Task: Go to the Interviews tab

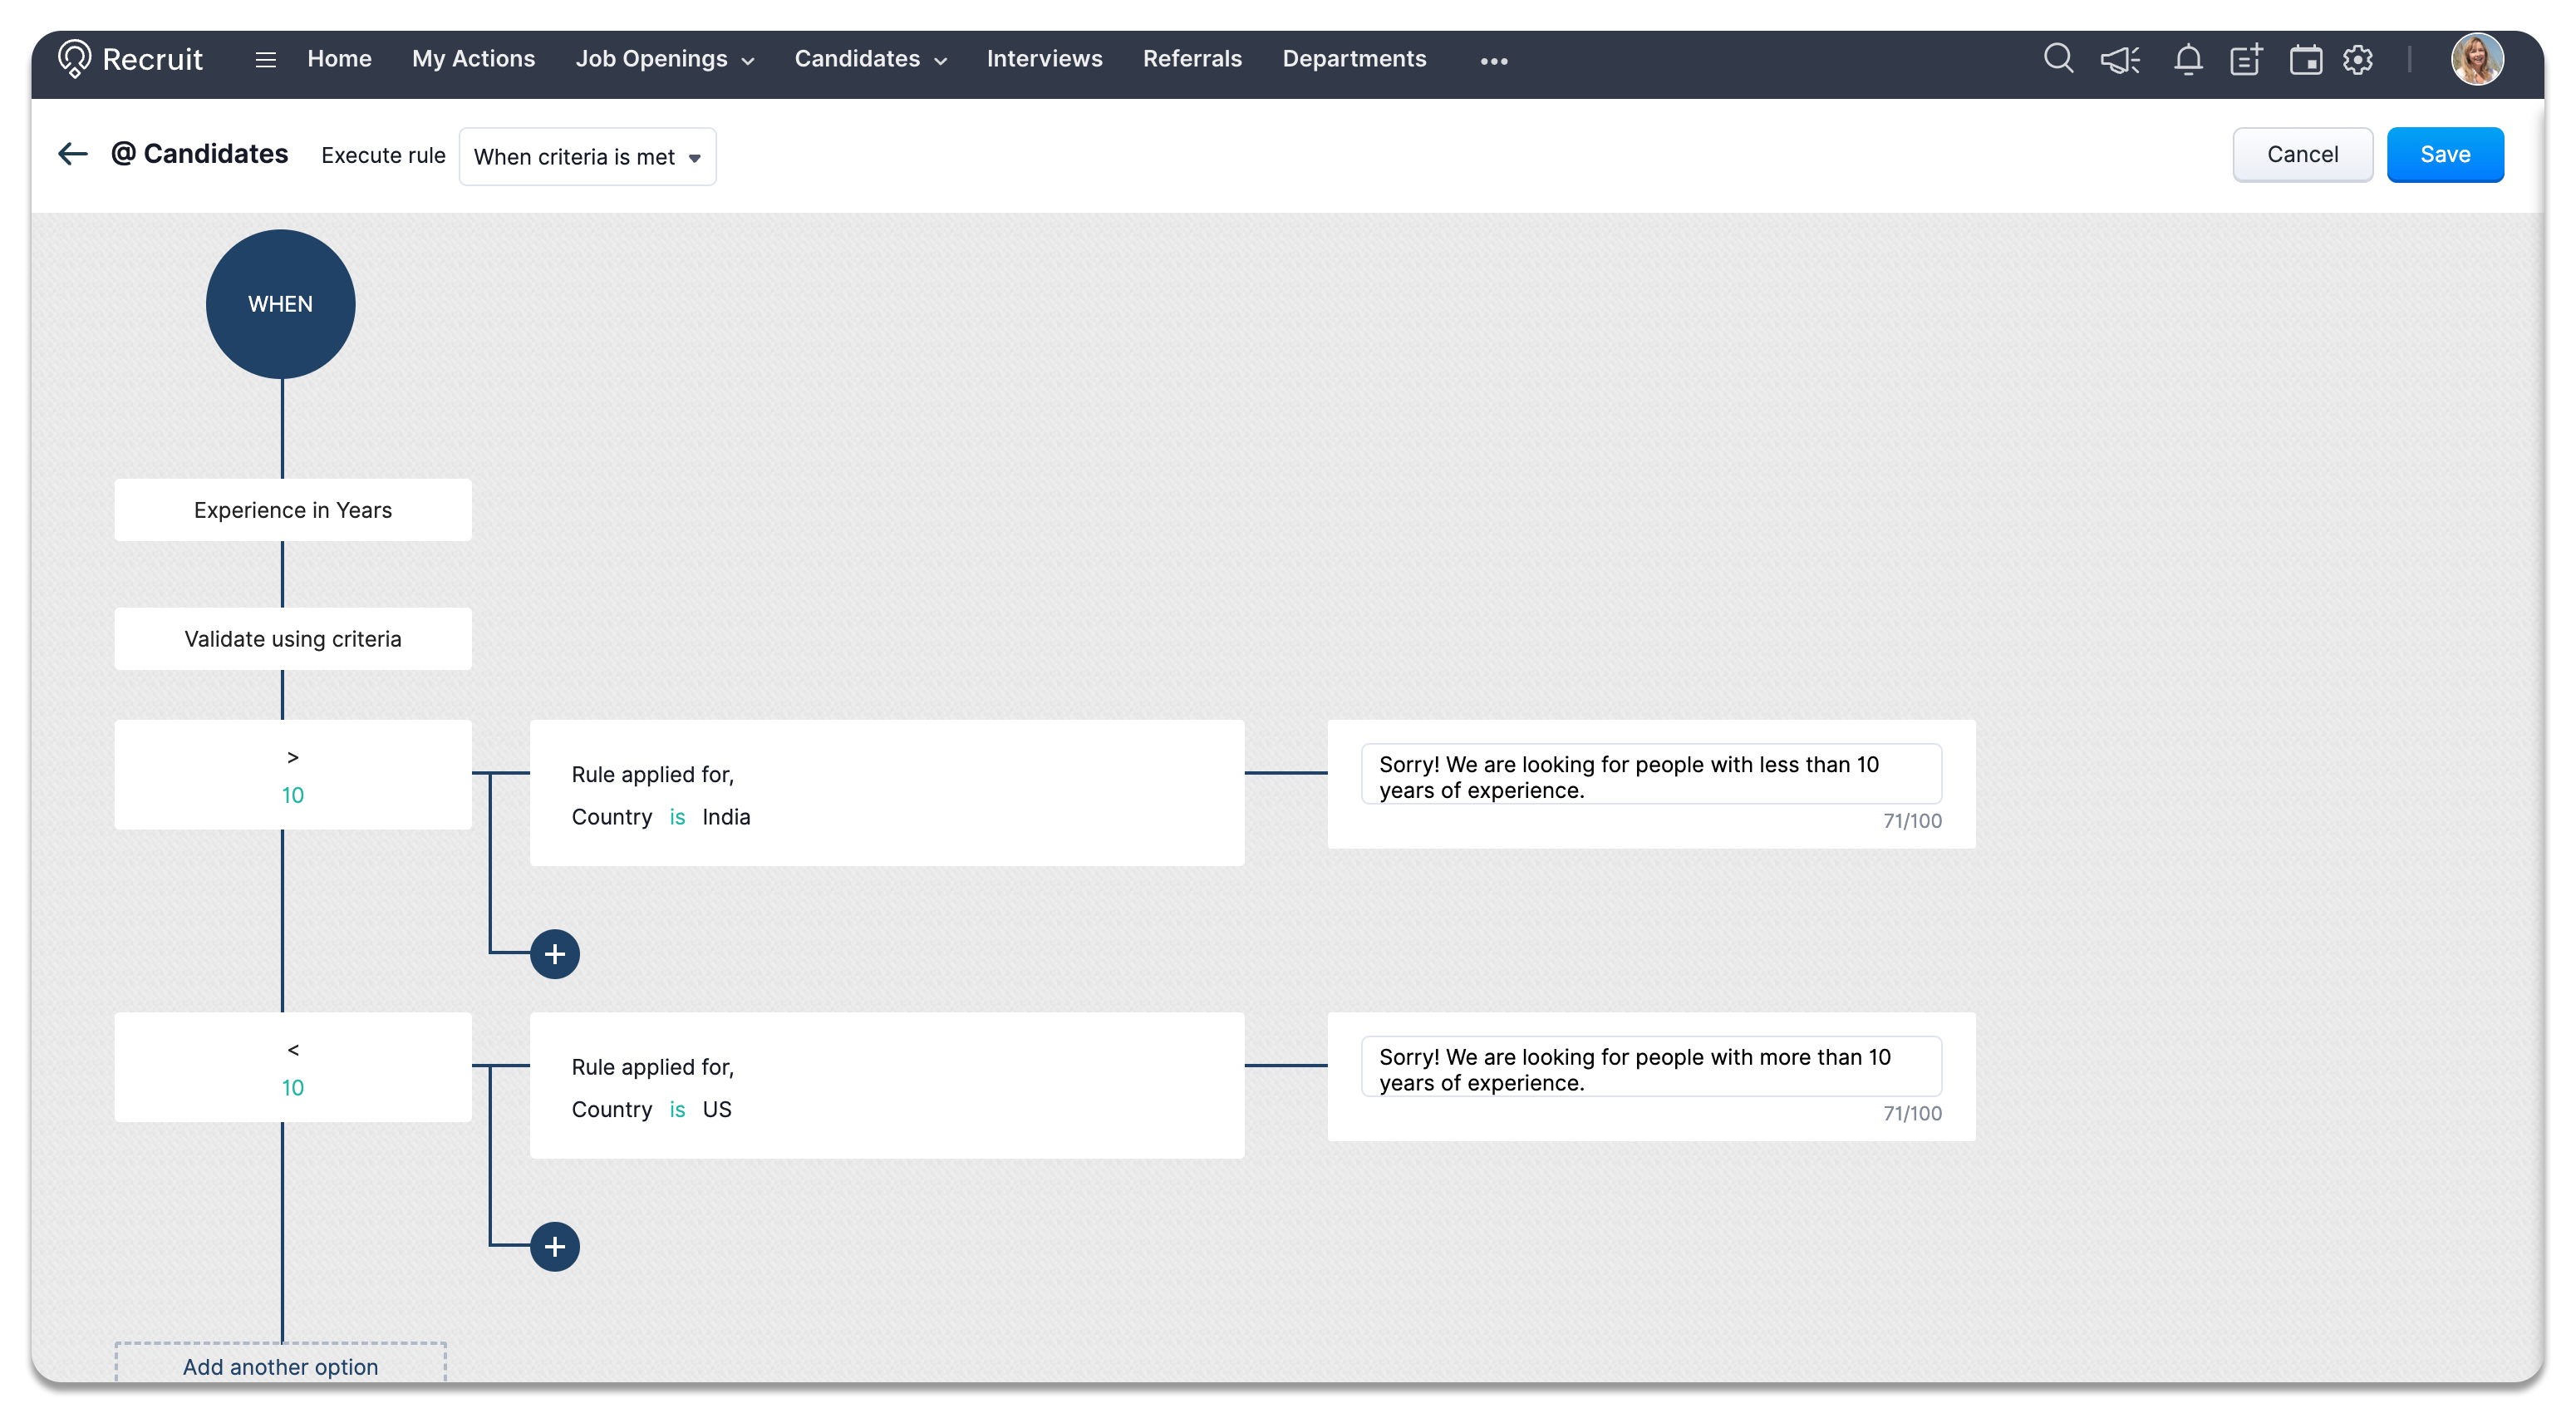Action: [x=1044, y=59]
